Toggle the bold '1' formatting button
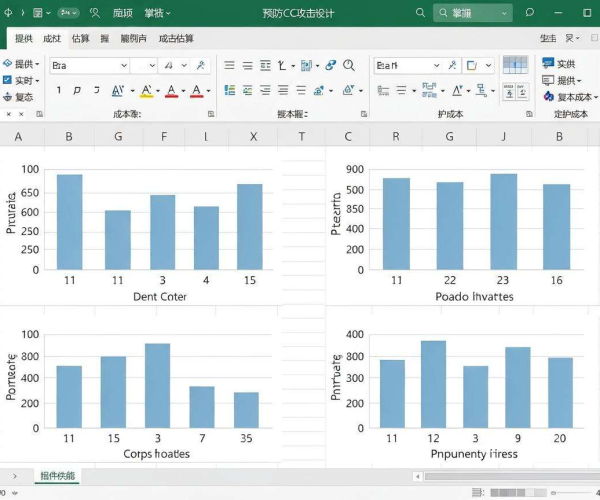600x500 pixels. (59, 90)
